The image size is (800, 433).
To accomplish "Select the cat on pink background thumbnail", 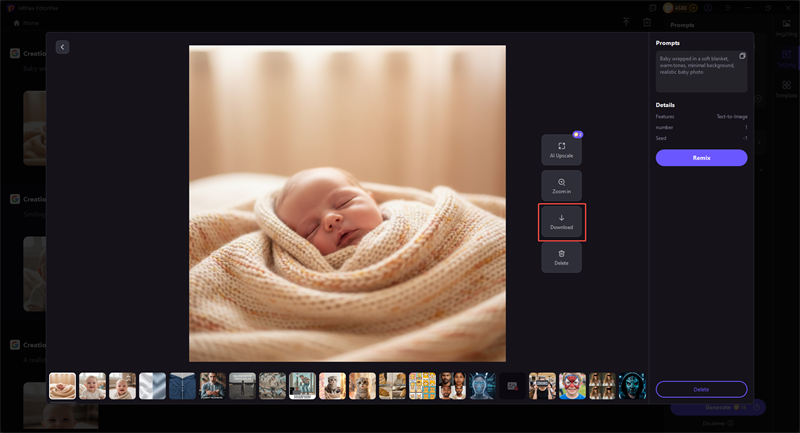I will (332, 386).
